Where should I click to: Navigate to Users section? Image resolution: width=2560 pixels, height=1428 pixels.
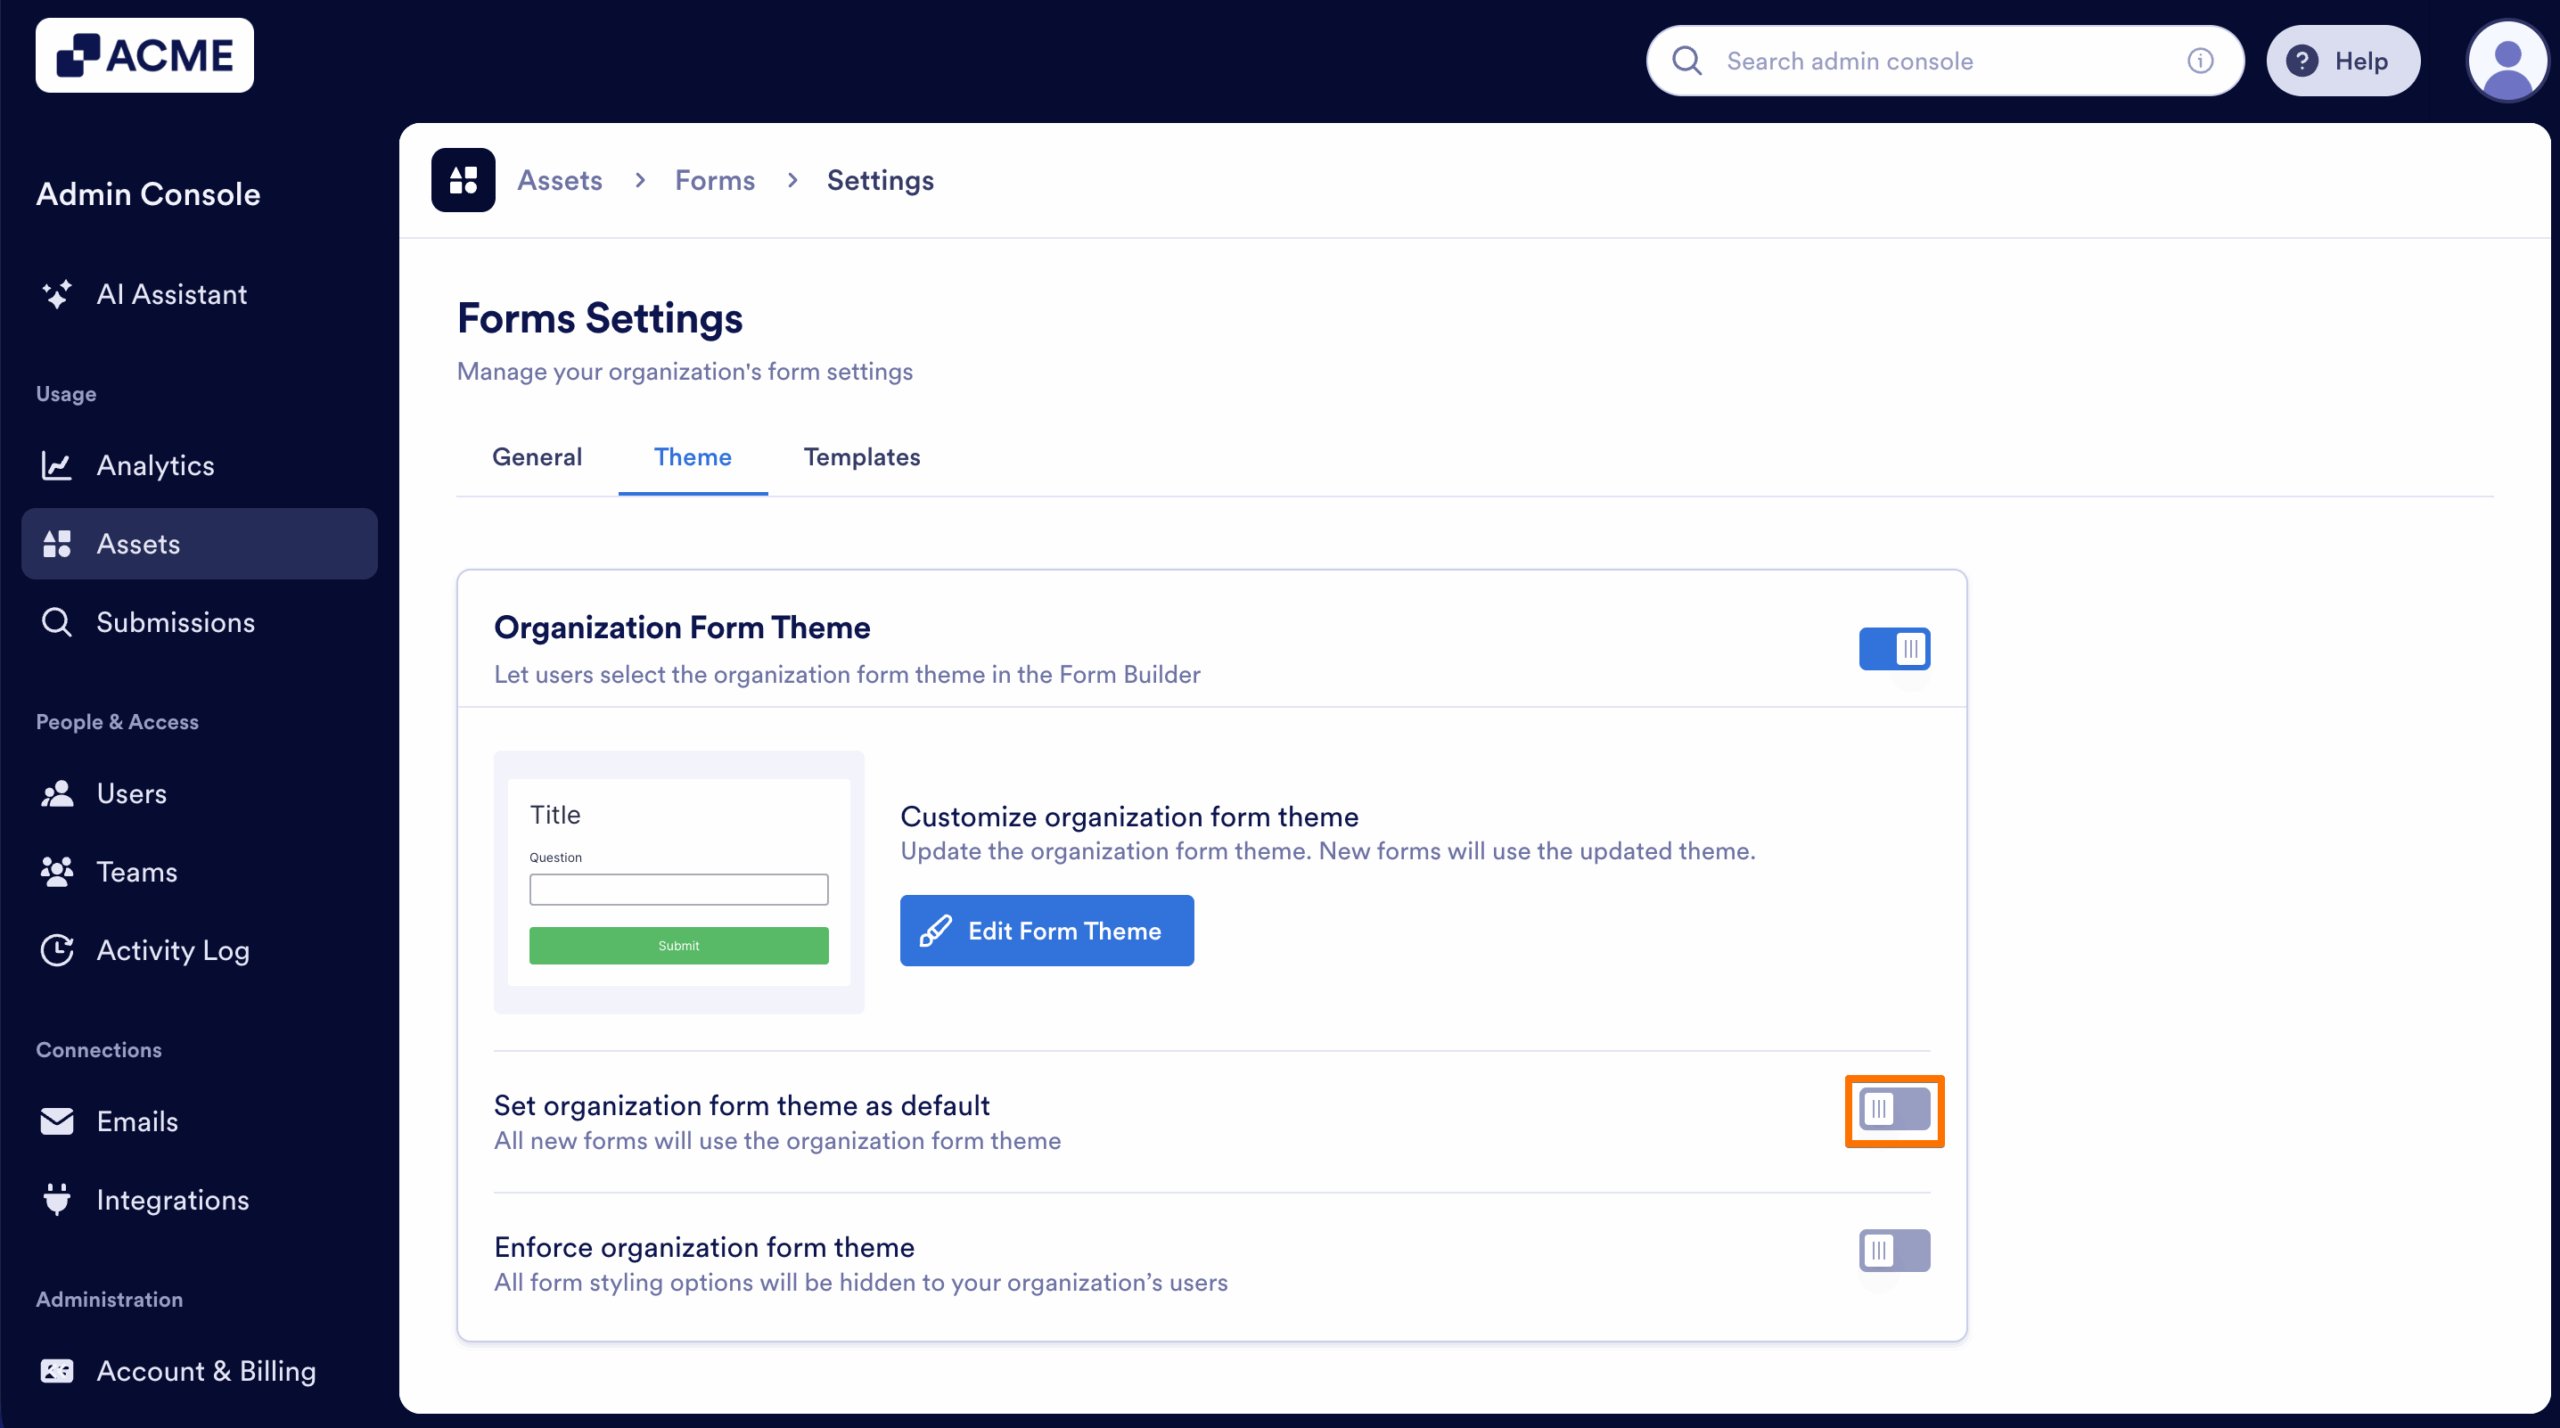[131, 793]
